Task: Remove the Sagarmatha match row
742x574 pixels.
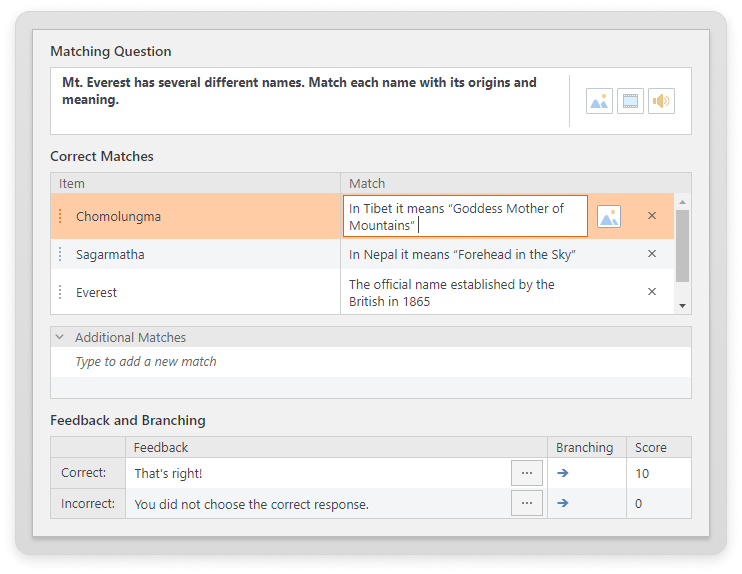Action: coord(652,254)
